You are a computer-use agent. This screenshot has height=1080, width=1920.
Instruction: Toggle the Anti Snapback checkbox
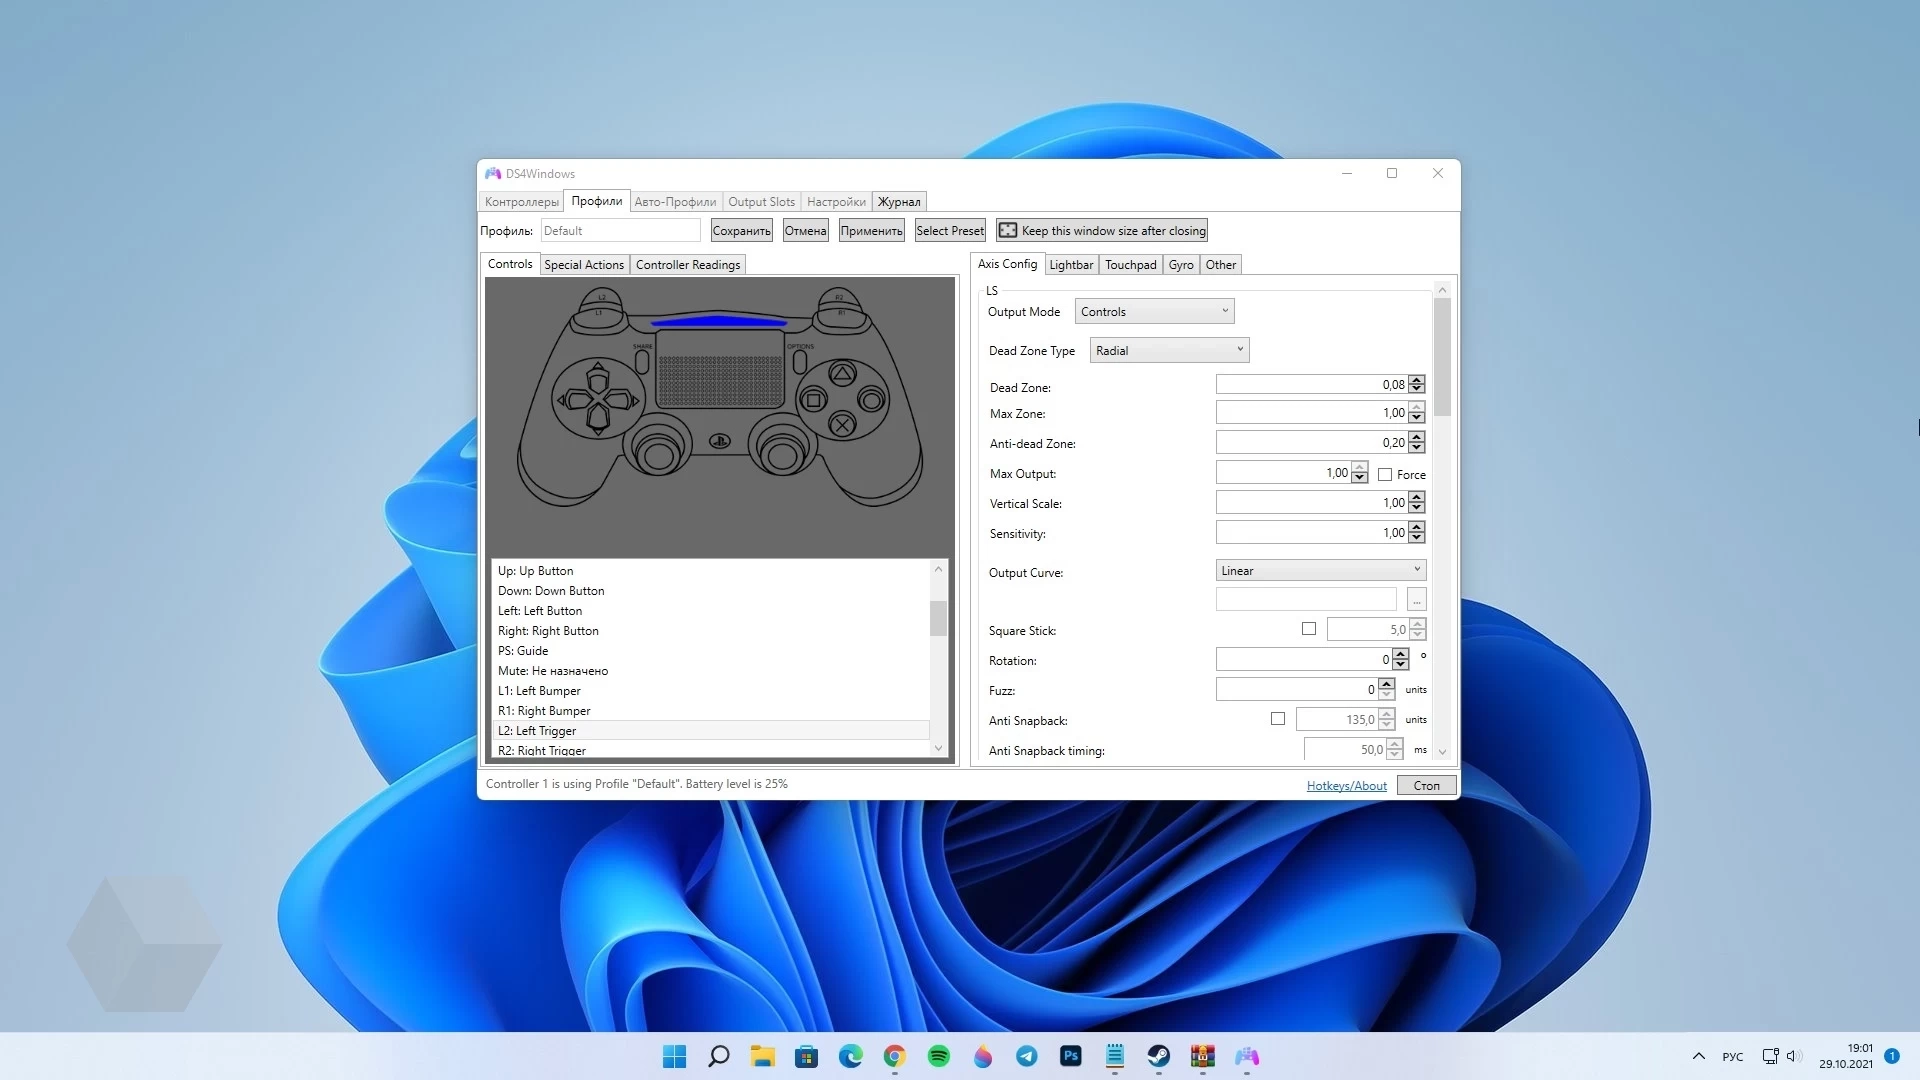coord(1278,719)
